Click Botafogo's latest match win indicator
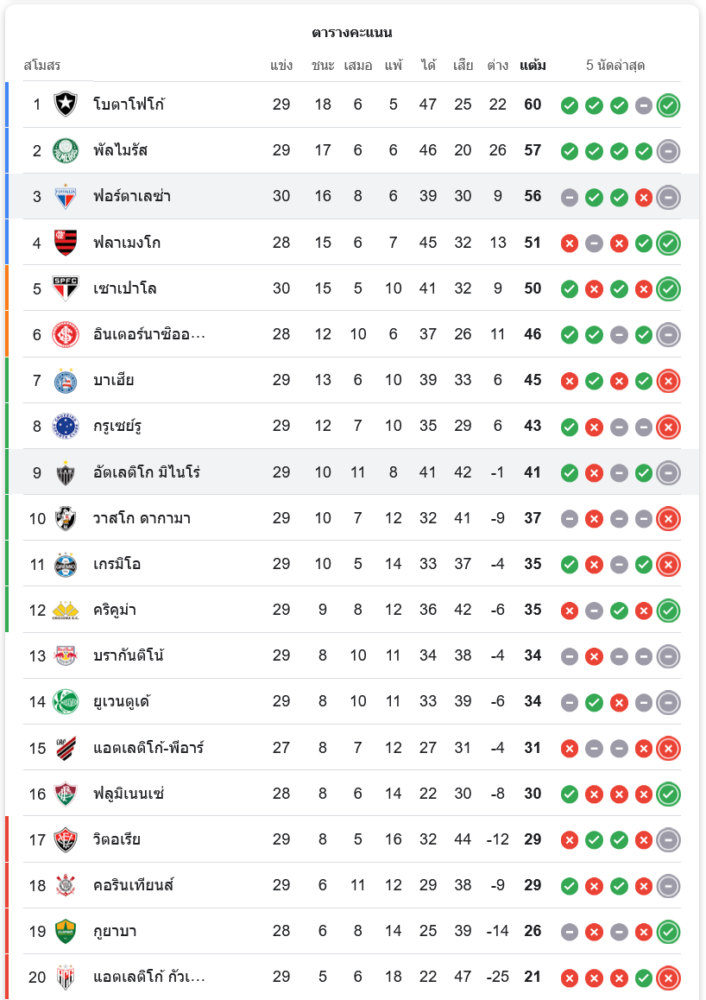Image resolution: width=706 pixels, height=1000 pixels. [669, 105]
